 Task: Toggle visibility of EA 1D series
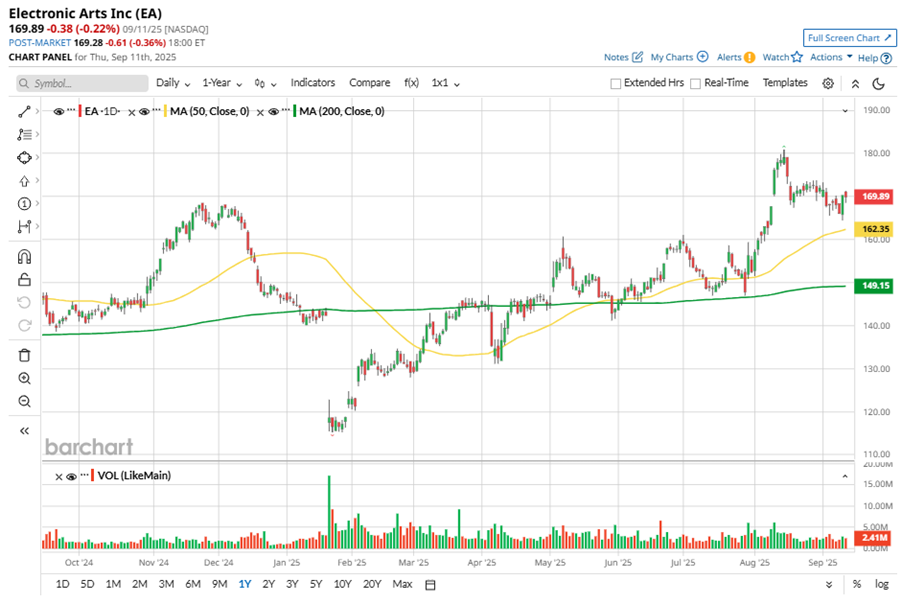click(58, 112)
